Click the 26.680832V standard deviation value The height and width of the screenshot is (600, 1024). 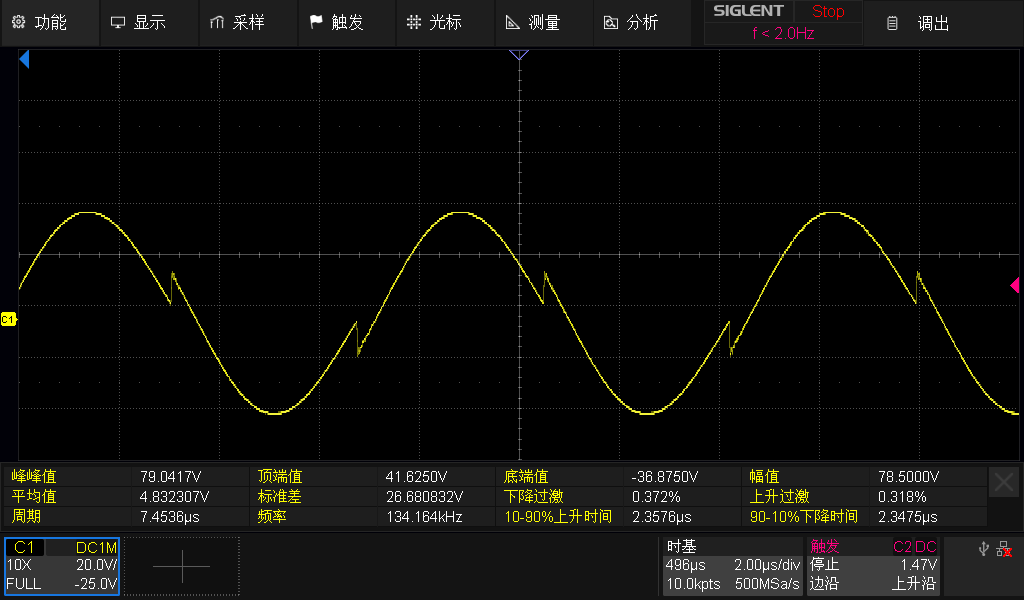[424, 497]
